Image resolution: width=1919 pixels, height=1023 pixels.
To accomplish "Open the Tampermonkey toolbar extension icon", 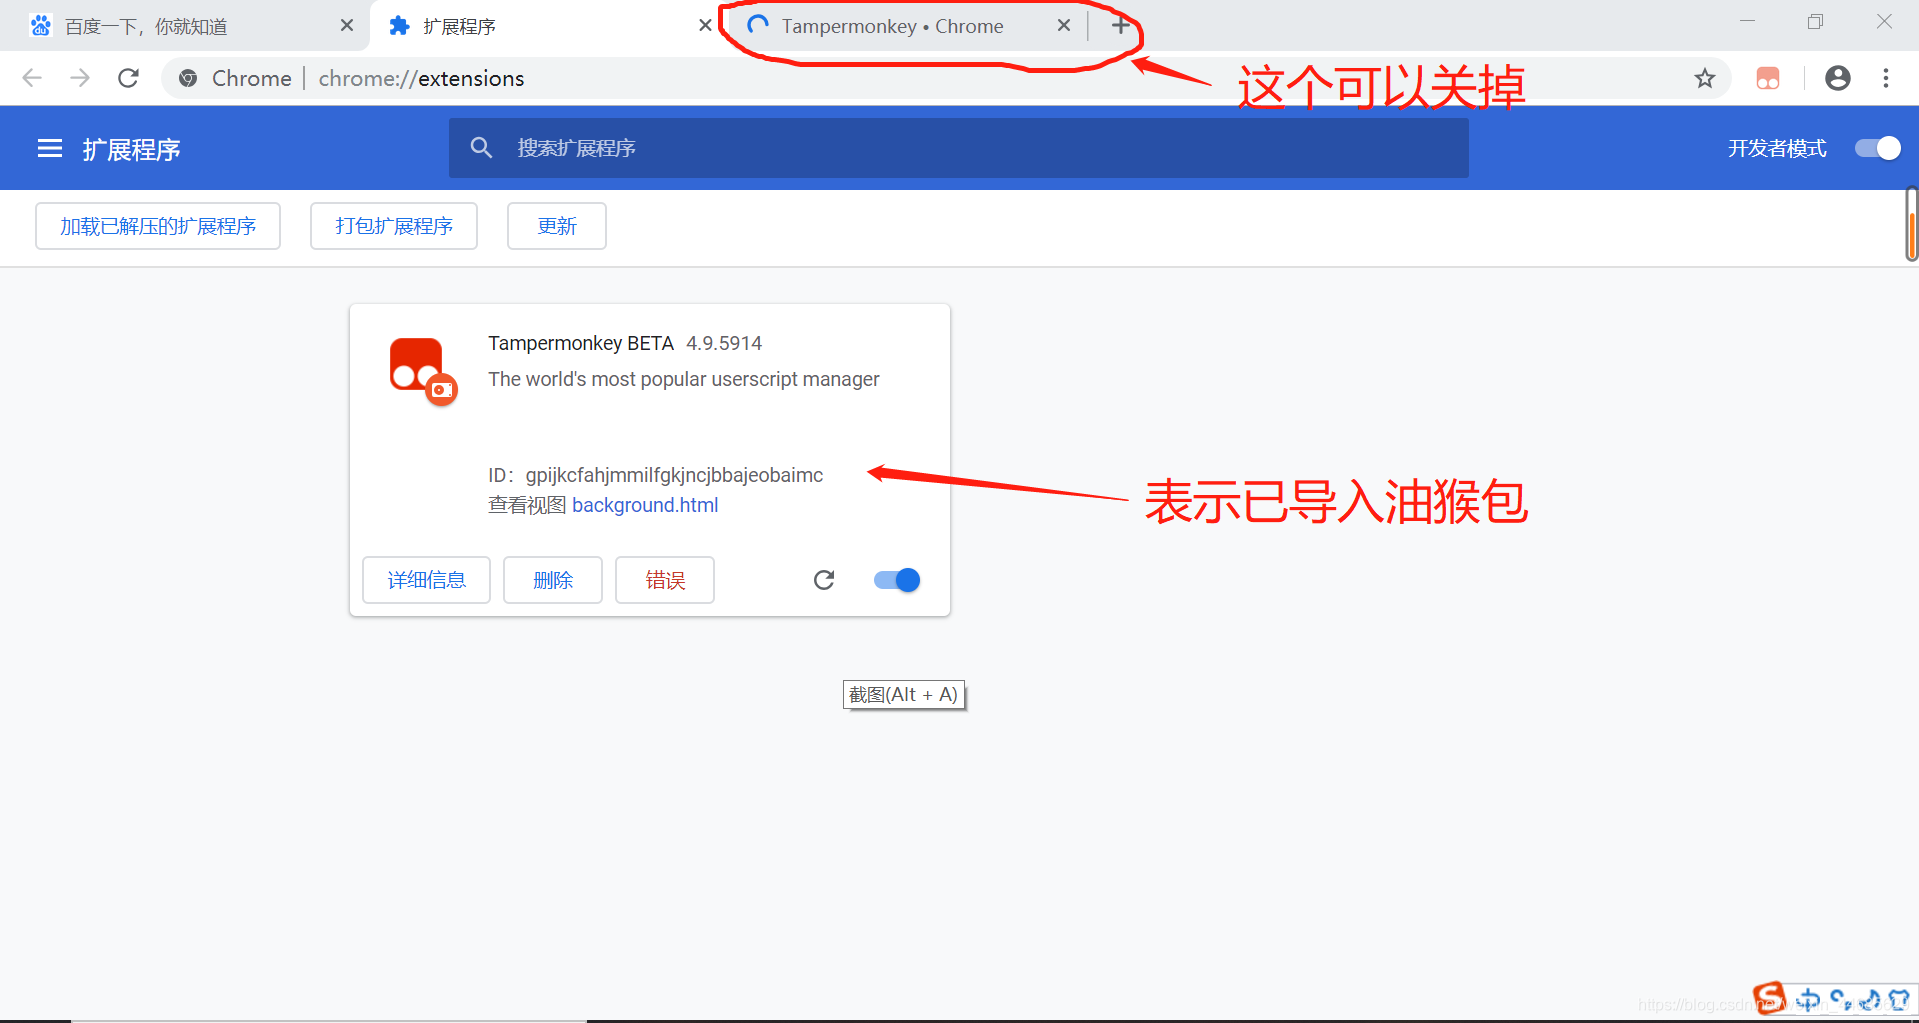I will point(1768,78).
